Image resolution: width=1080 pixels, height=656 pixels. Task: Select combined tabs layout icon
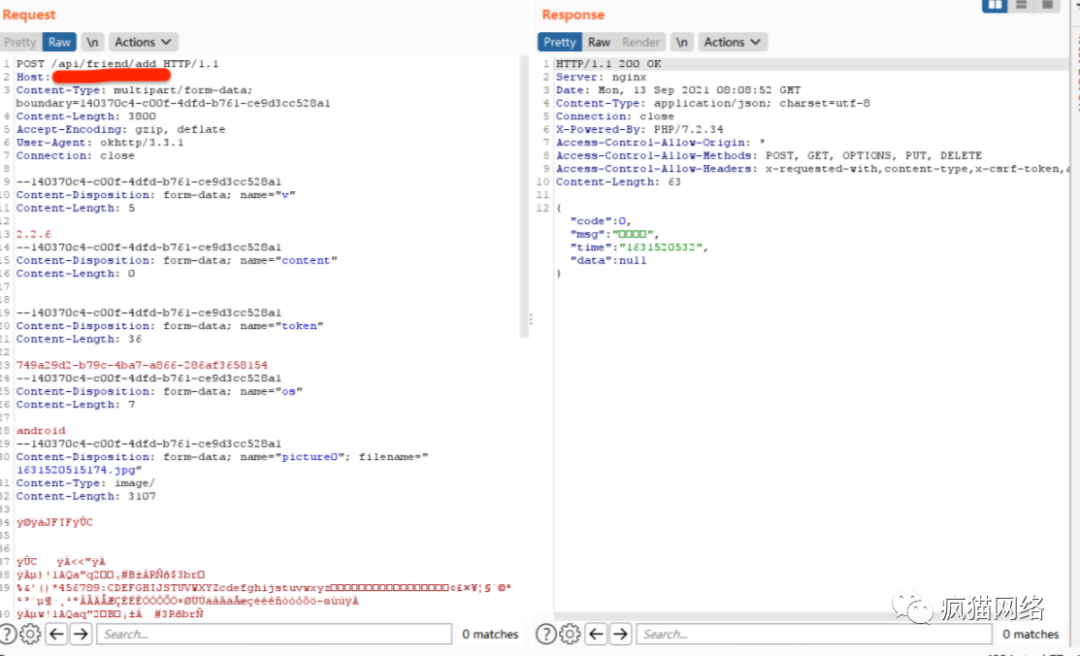pos(1047,5)
